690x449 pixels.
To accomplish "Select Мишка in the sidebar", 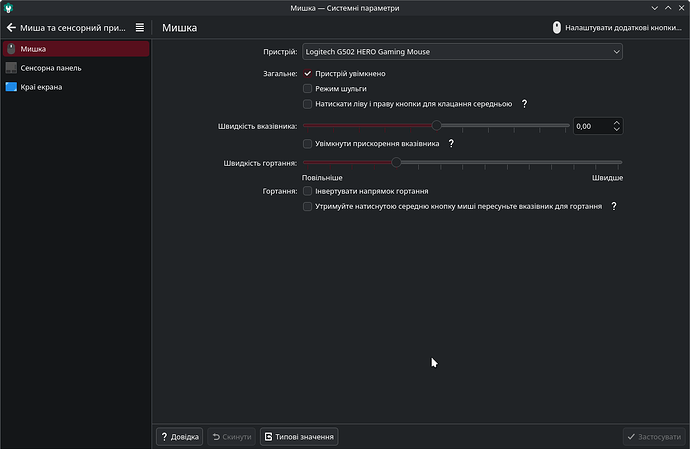I will (x=76, y=49).
